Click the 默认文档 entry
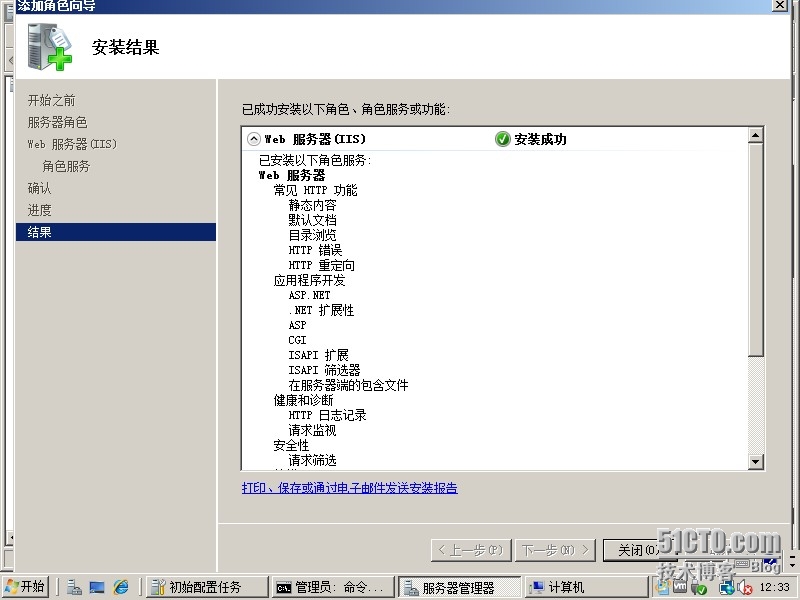Image resolution: width=800 pixels, height=600 pixels. point(312,220)
